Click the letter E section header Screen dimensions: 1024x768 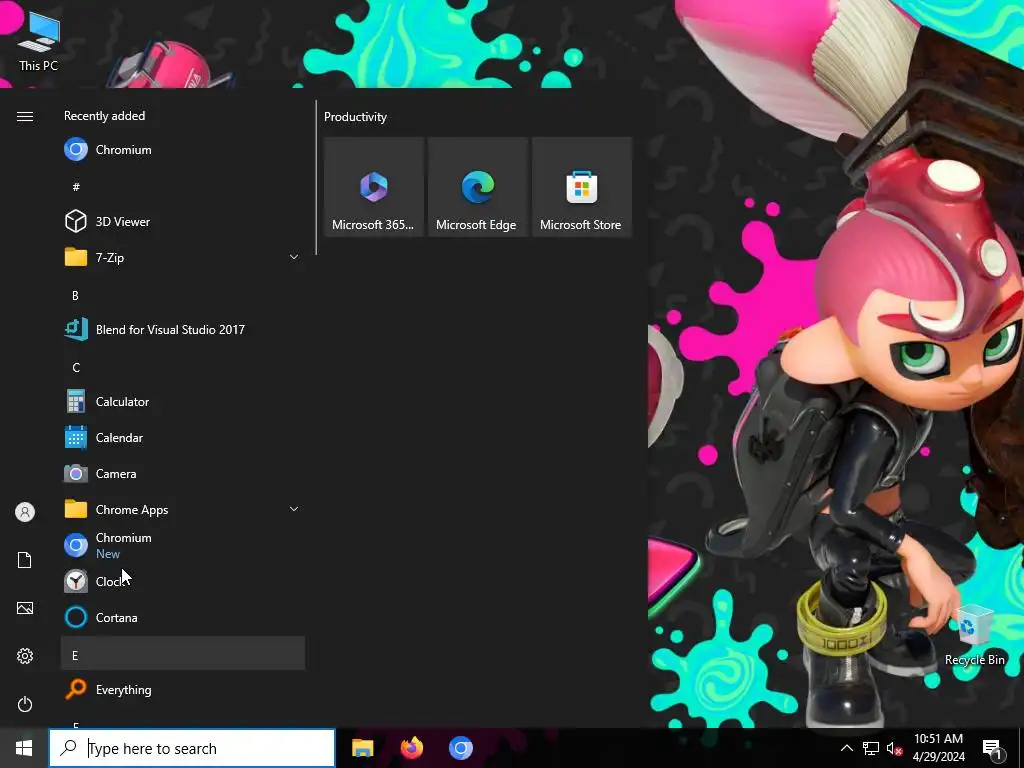pyautogui.click(x=183, y=654)
